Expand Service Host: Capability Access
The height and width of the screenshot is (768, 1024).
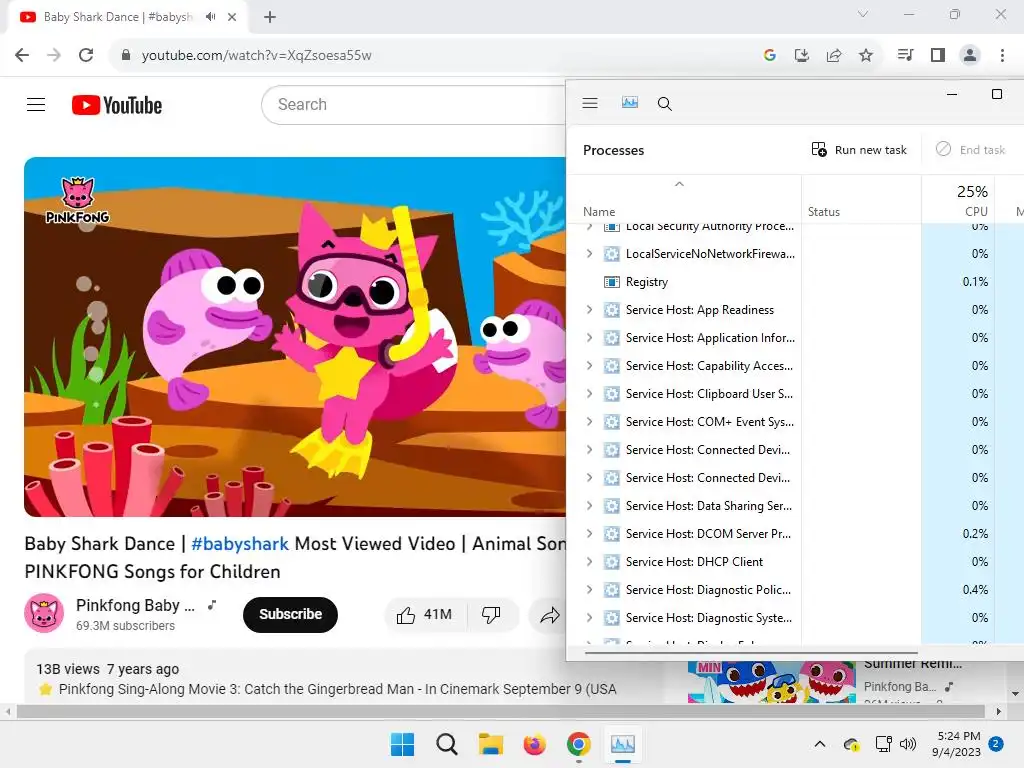[x=590, y=366]
